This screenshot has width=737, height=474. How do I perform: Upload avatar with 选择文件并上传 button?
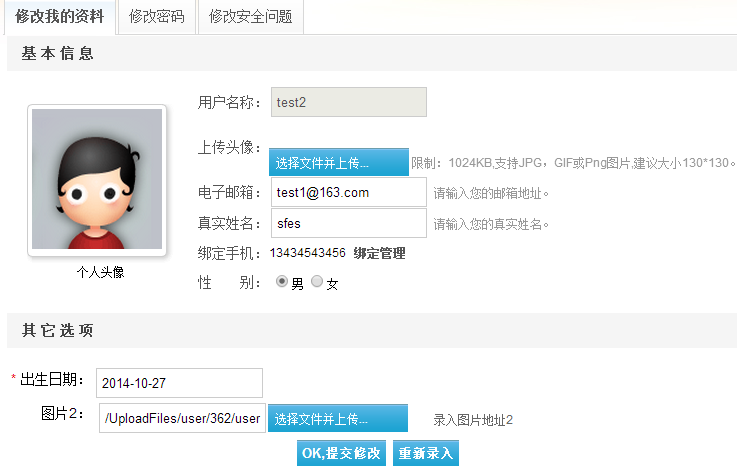[339, 162]
